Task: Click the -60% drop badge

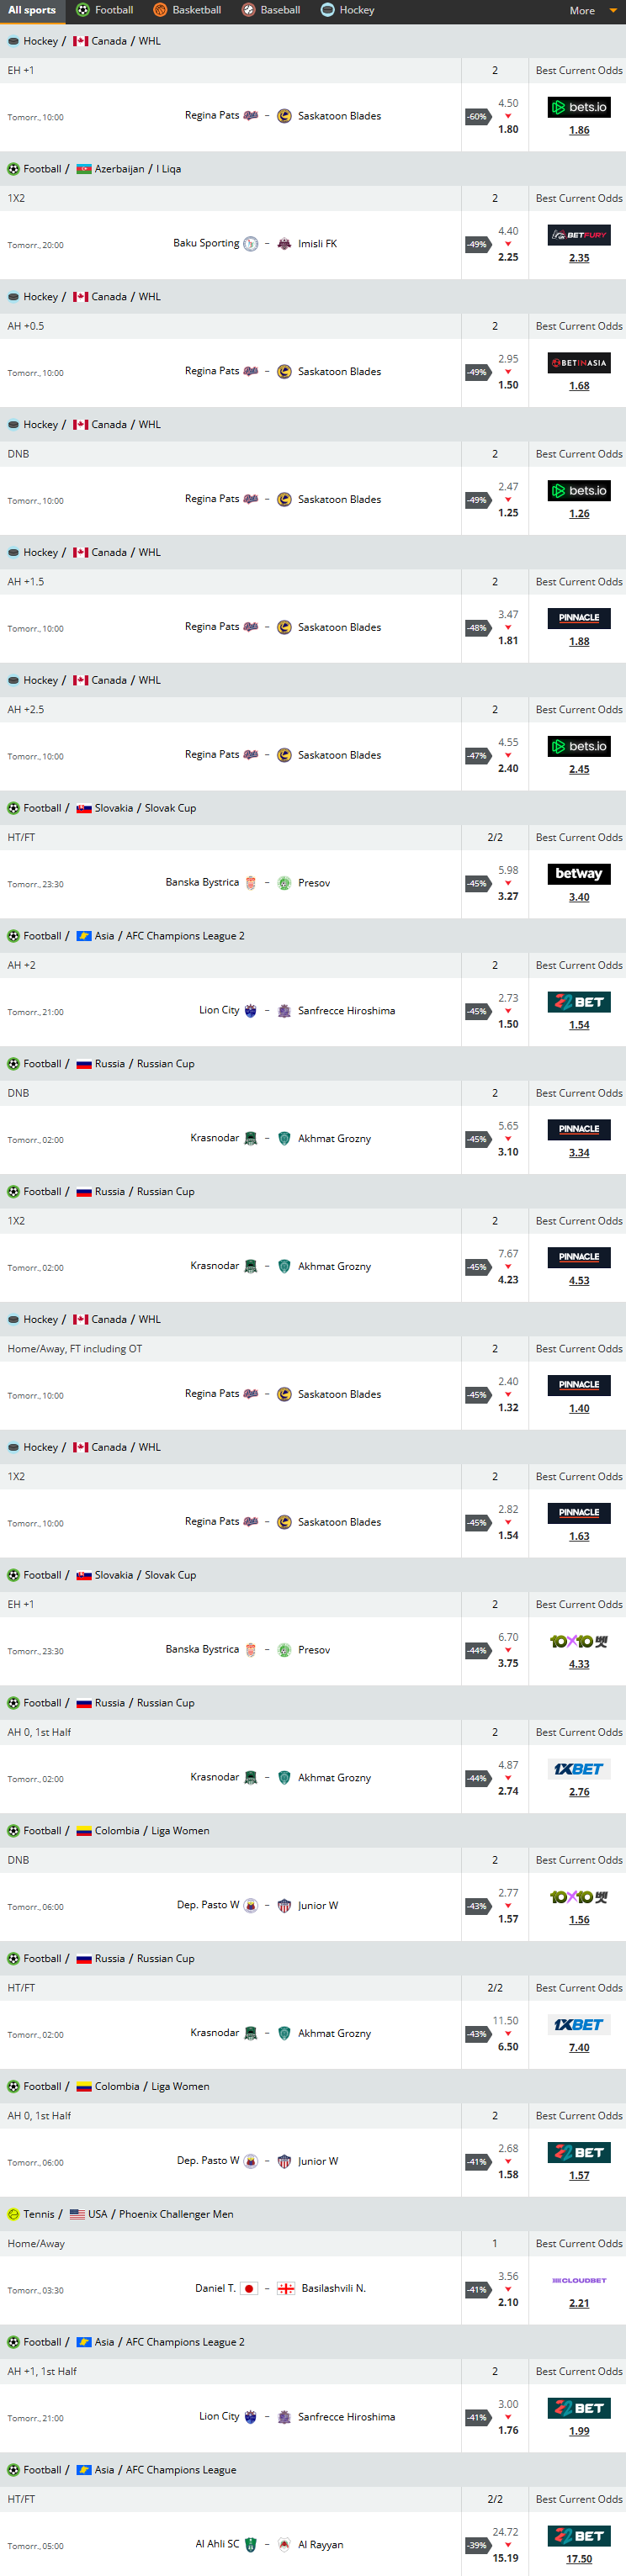Action: pyautogui.click(x=478, y=117)
